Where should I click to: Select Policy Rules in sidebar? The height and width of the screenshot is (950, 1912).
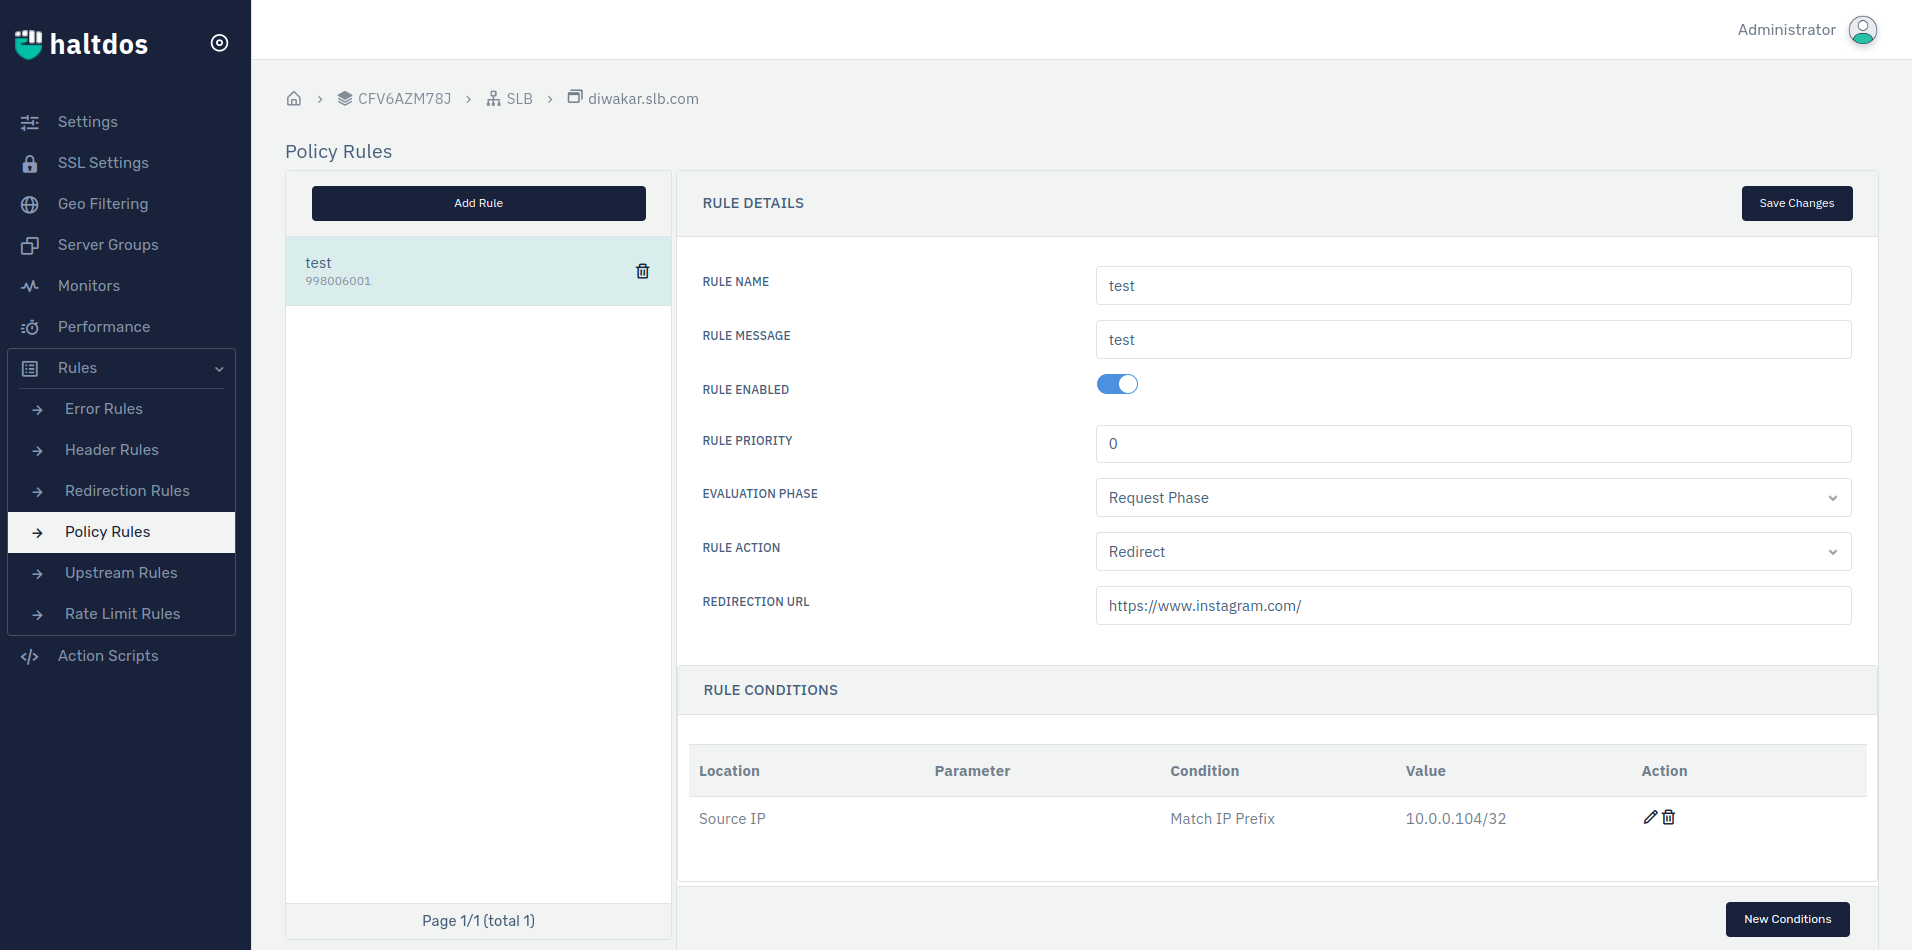[x=121, y=532]
